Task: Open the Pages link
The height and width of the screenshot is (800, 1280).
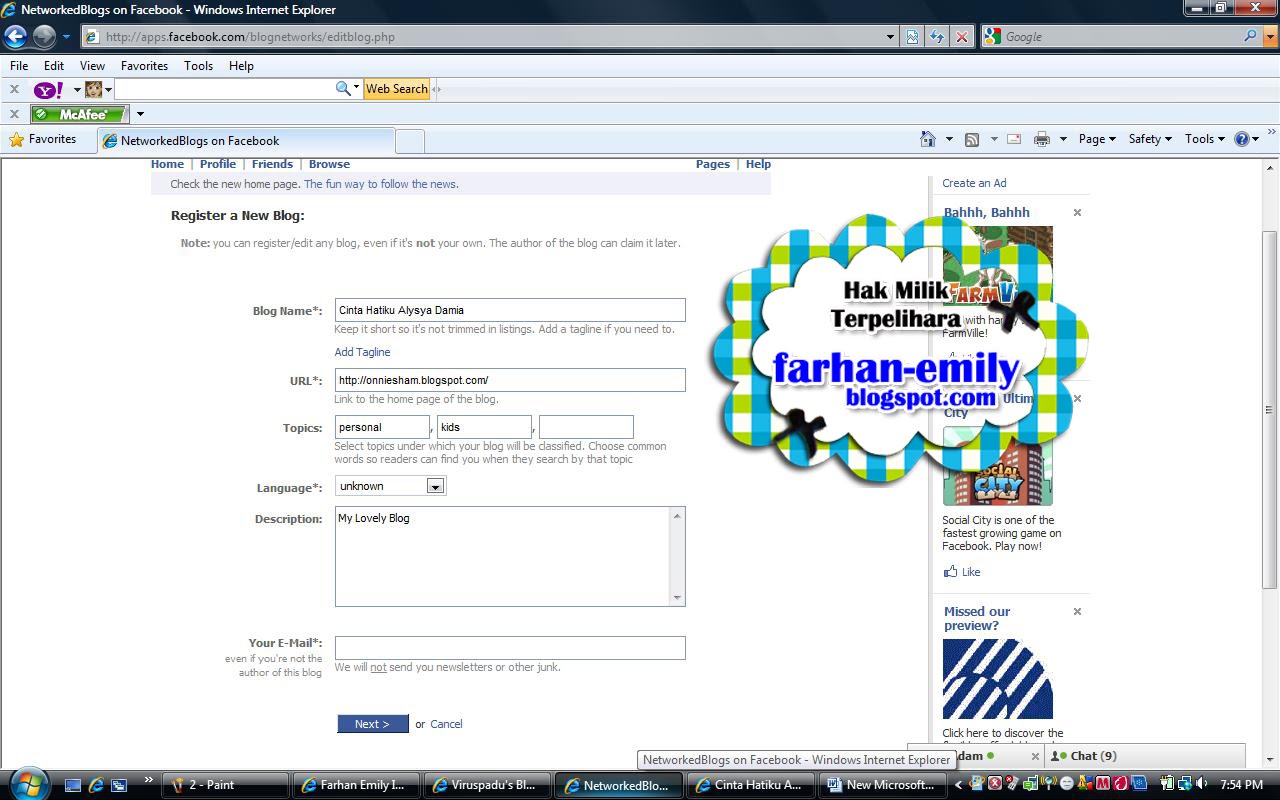Action: (x=713, y=164)
